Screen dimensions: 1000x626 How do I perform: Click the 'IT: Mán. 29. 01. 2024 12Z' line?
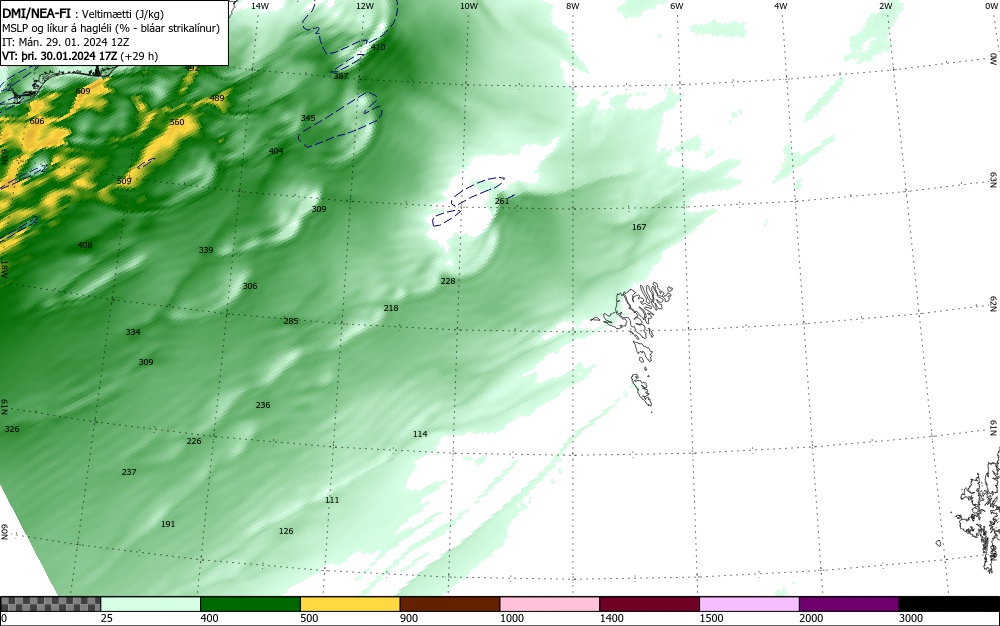click(x=65, y=42)
